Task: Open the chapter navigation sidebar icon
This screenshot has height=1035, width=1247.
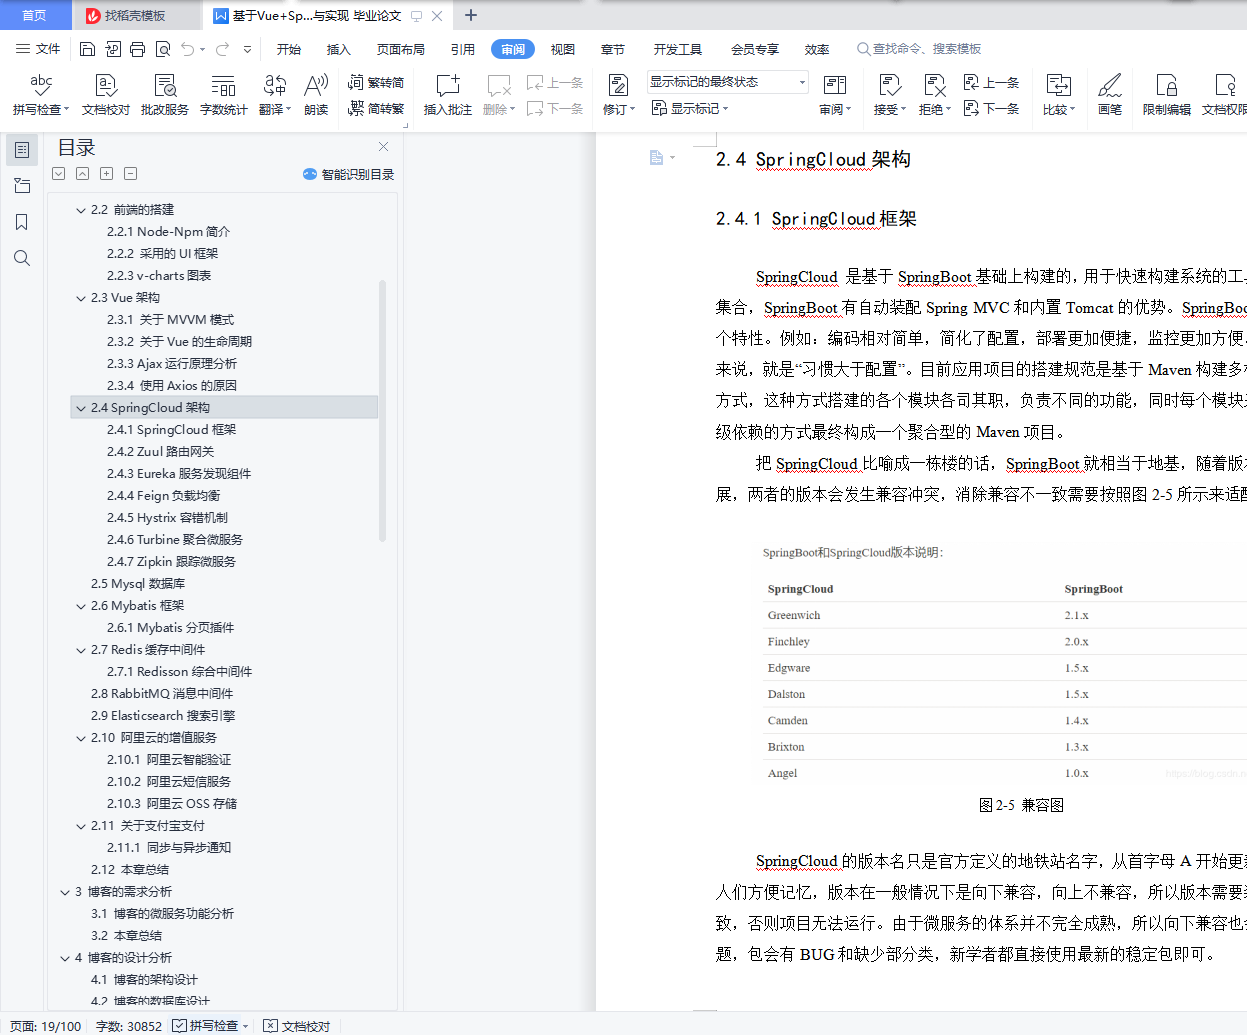Action: 22,186
